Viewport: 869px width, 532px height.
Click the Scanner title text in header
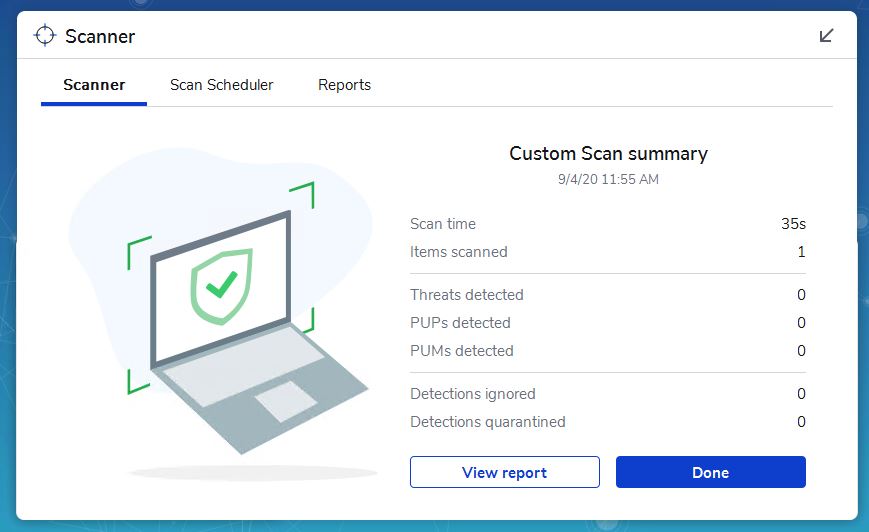coord(100,37)
